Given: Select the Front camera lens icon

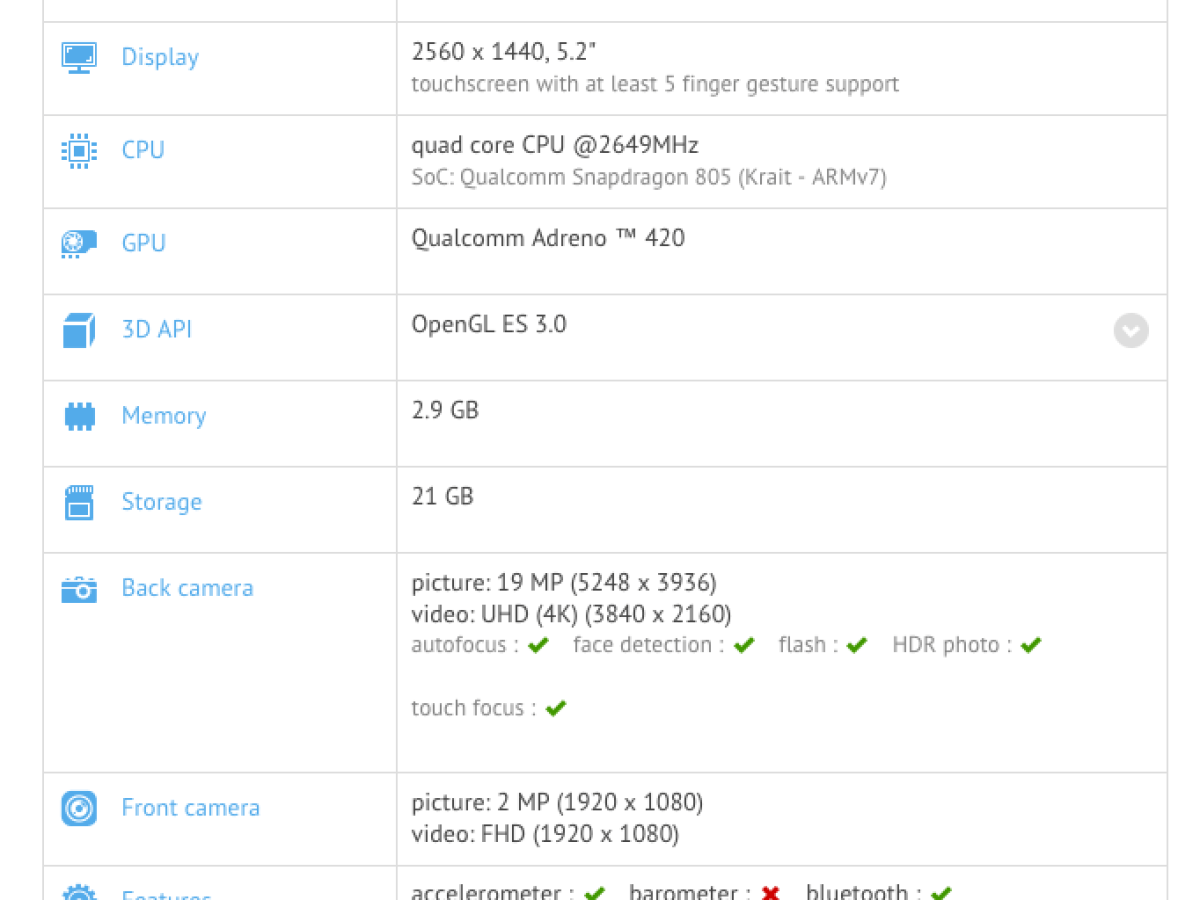Looking at the screenshot, I should click(x=79, y=808).
